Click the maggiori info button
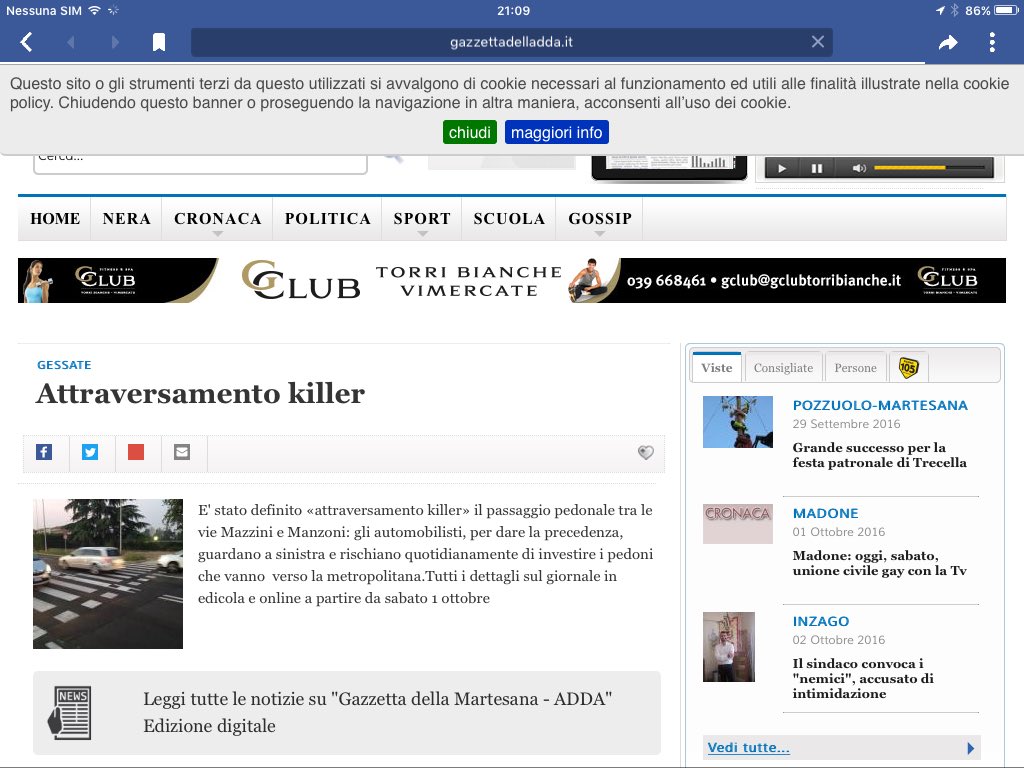 click(x=556, y=133)
